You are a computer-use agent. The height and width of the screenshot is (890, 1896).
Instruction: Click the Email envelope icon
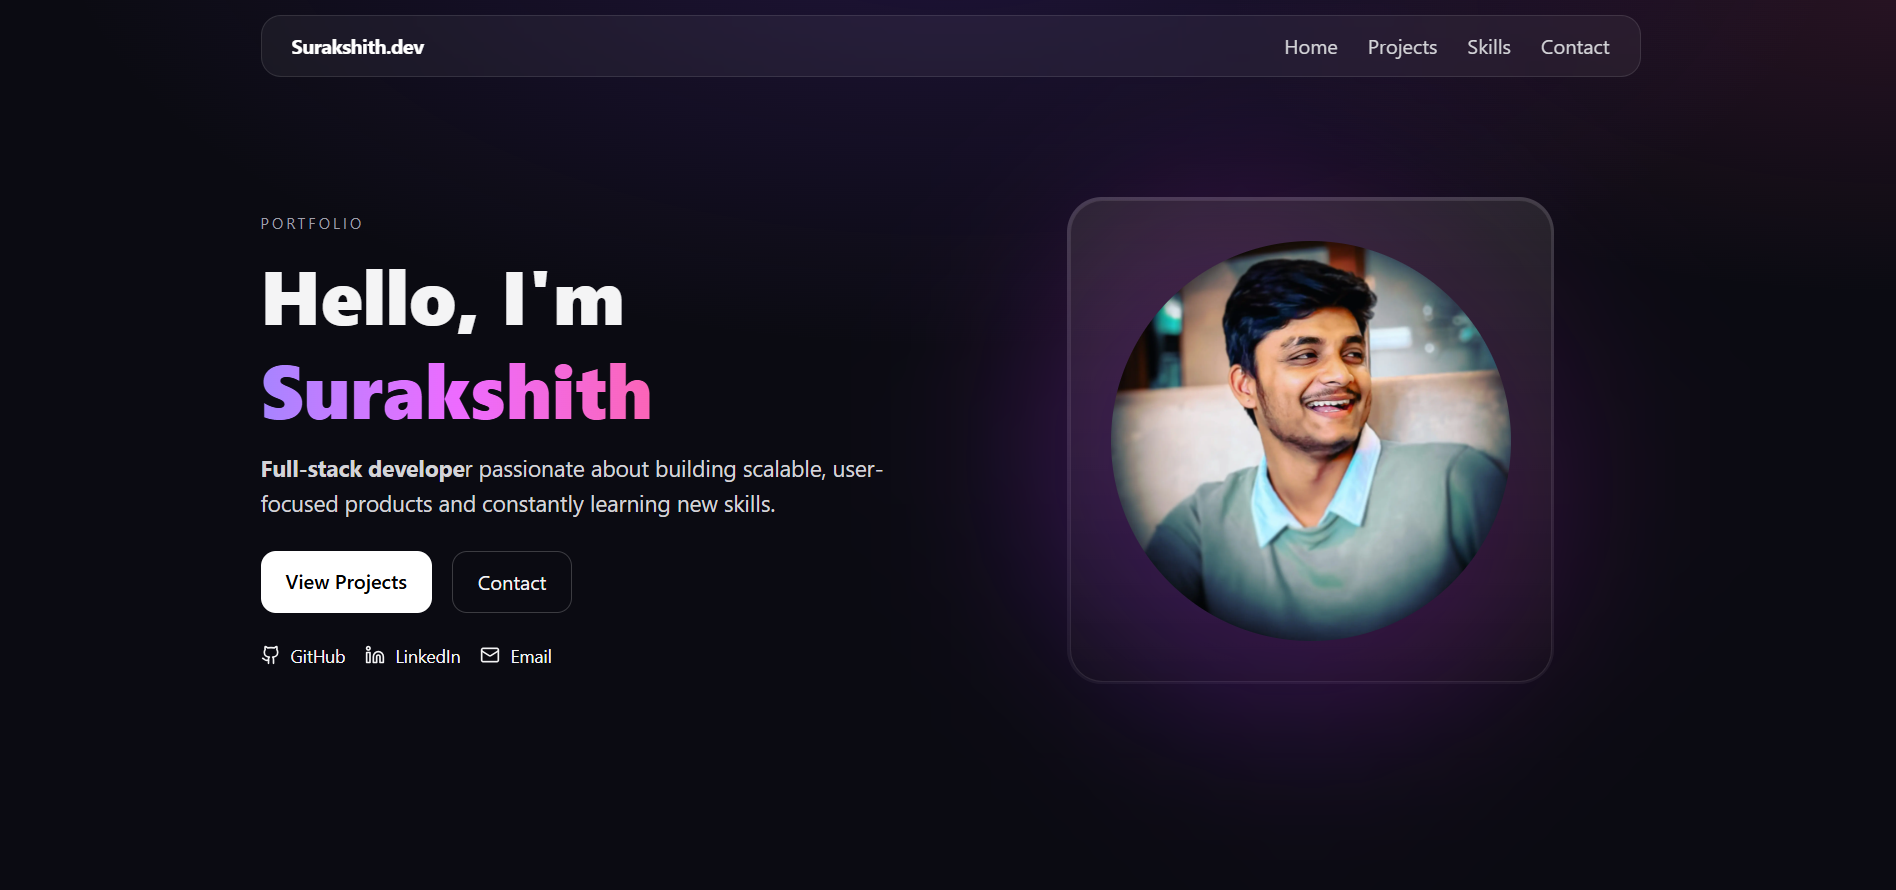490,655
